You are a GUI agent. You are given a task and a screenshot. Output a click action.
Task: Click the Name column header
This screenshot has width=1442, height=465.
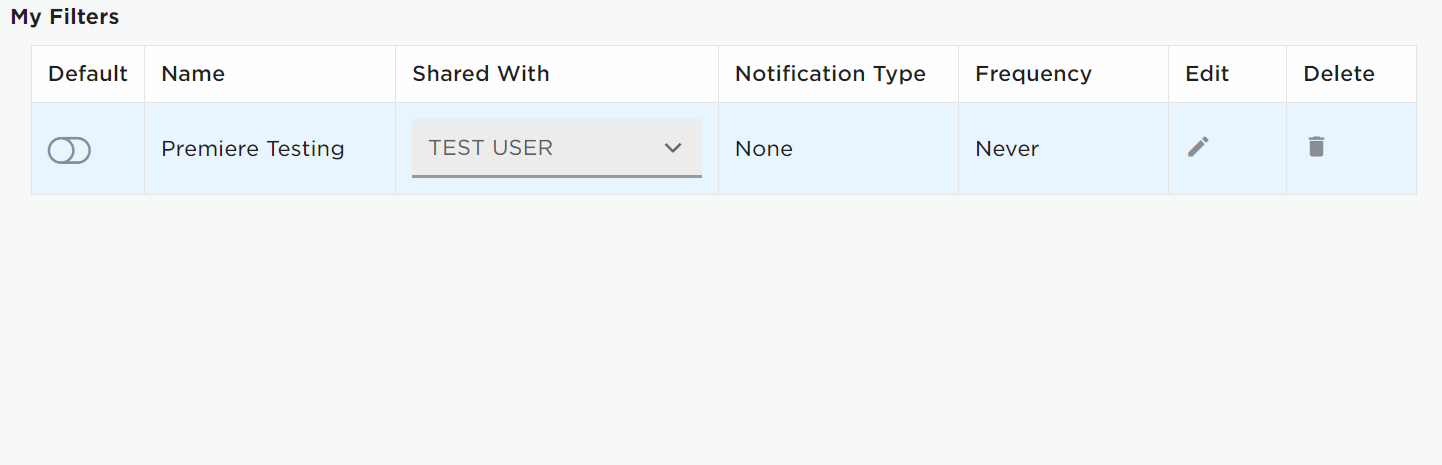pyautogui.click(x=193, y=74)
